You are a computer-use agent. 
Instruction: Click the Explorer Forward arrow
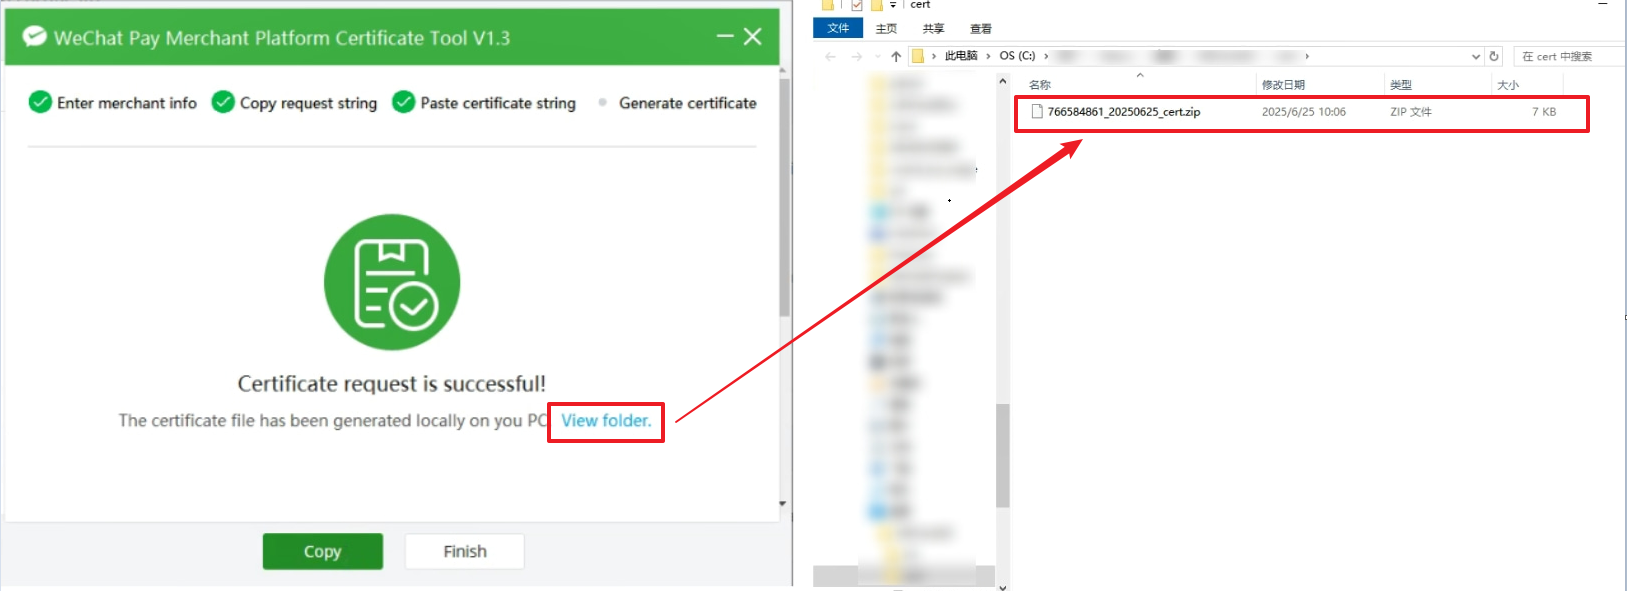coord(856,56)
